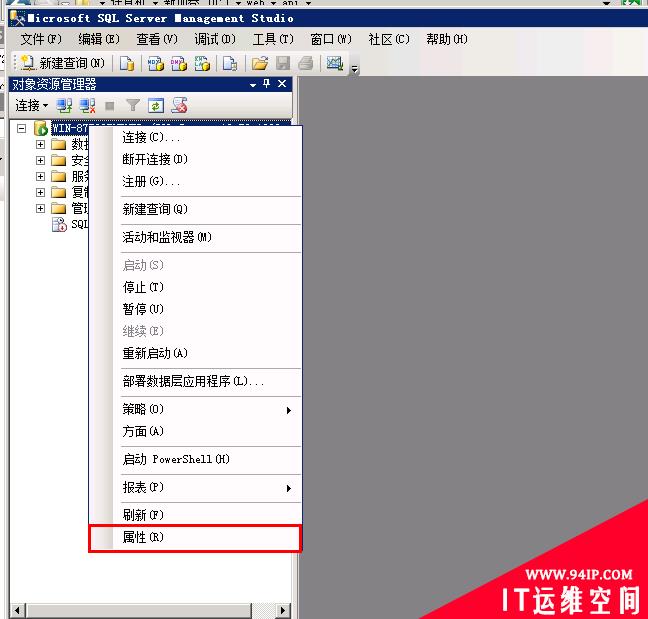Screen dimensions: 648x619
Task: Choose 刷新(F) in context menu
Action: [x=195, y=515]
